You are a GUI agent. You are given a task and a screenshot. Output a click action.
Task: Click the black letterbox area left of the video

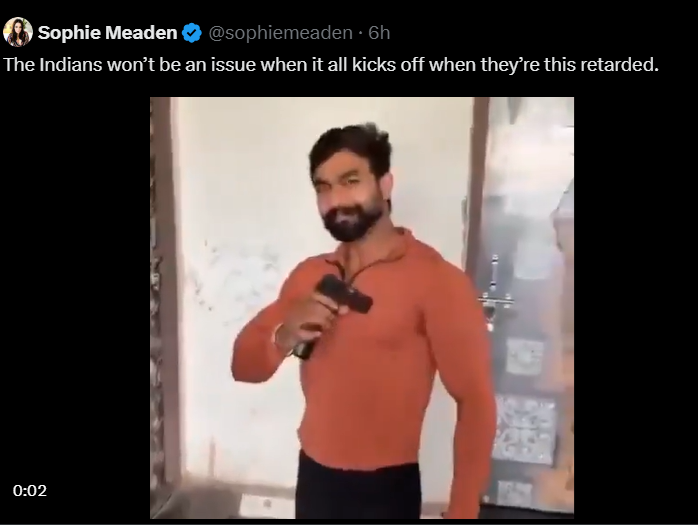coord(75,308)
